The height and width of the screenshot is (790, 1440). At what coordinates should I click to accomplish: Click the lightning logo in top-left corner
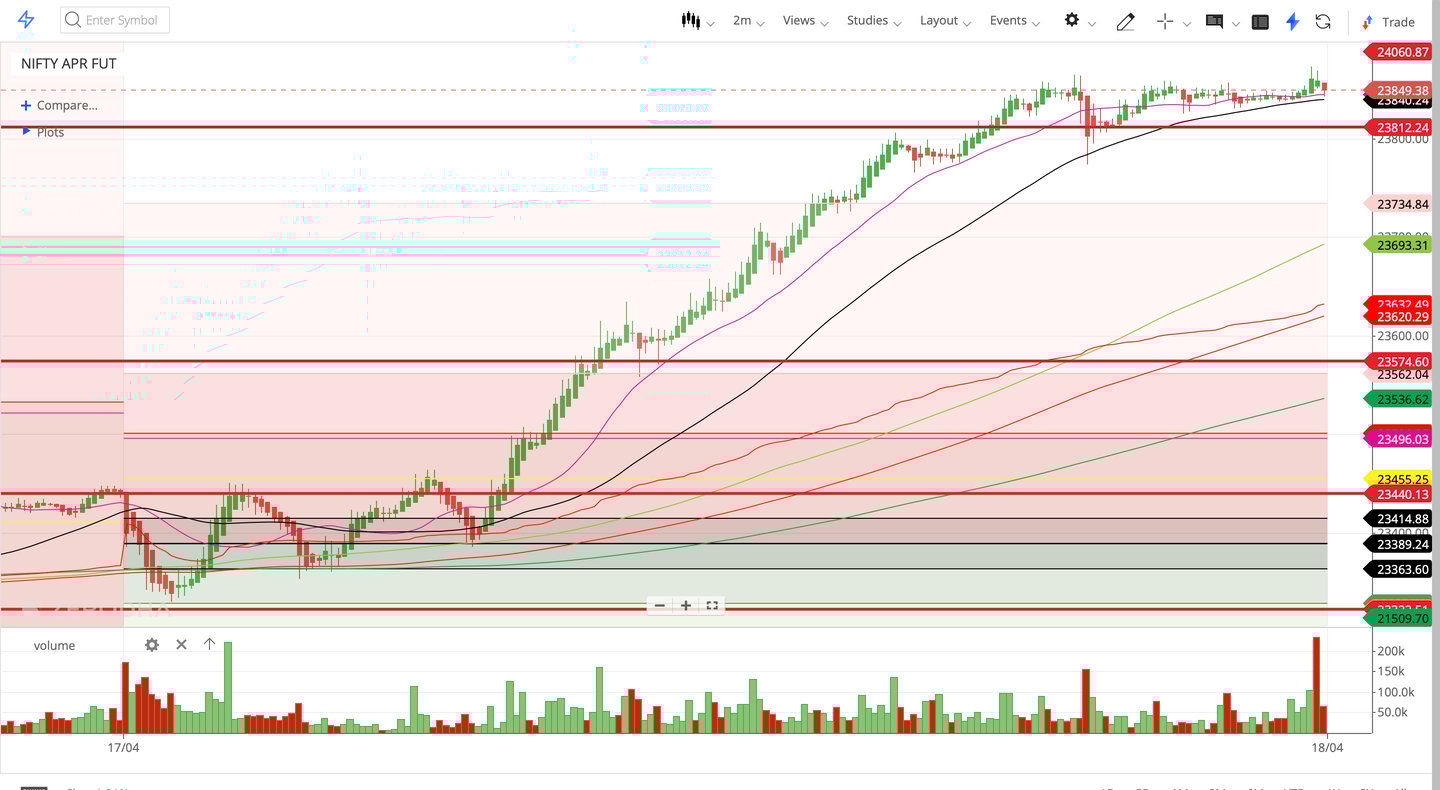tap(26, 20)
